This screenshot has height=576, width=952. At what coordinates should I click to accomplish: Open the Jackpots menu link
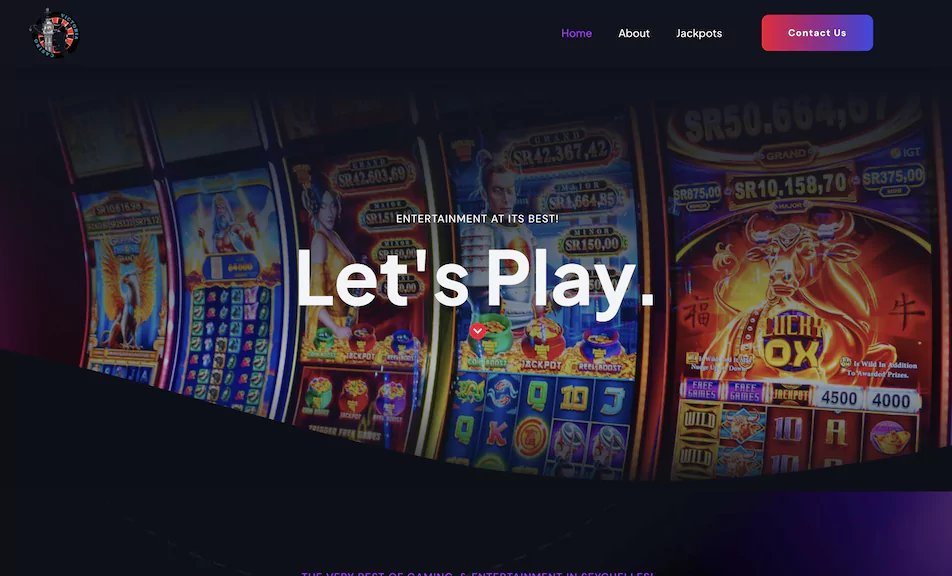pos(699,33)
